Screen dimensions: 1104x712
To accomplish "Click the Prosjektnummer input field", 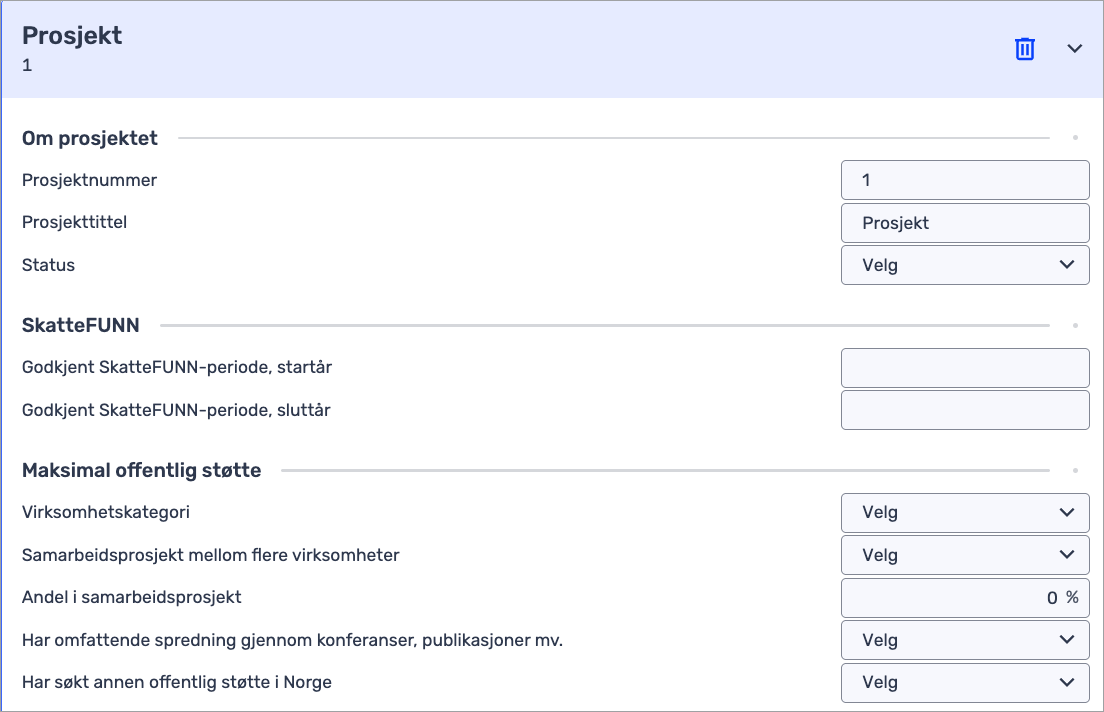I will pyautogui.click(x=964, y=181).
